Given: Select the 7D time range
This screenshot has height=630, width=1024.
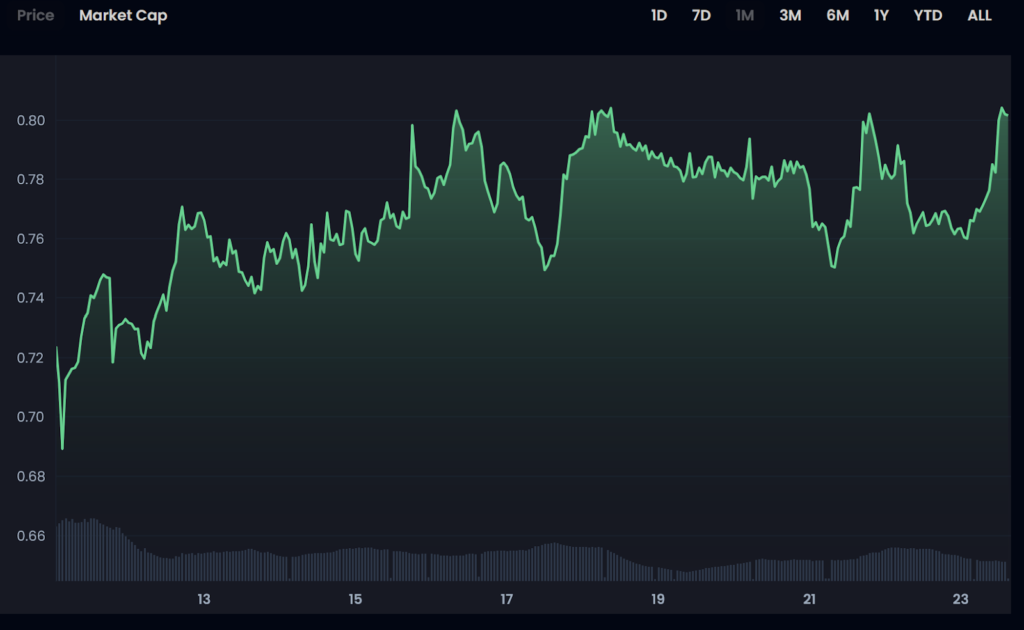Looking at the screenshot, I should [701, 16].
